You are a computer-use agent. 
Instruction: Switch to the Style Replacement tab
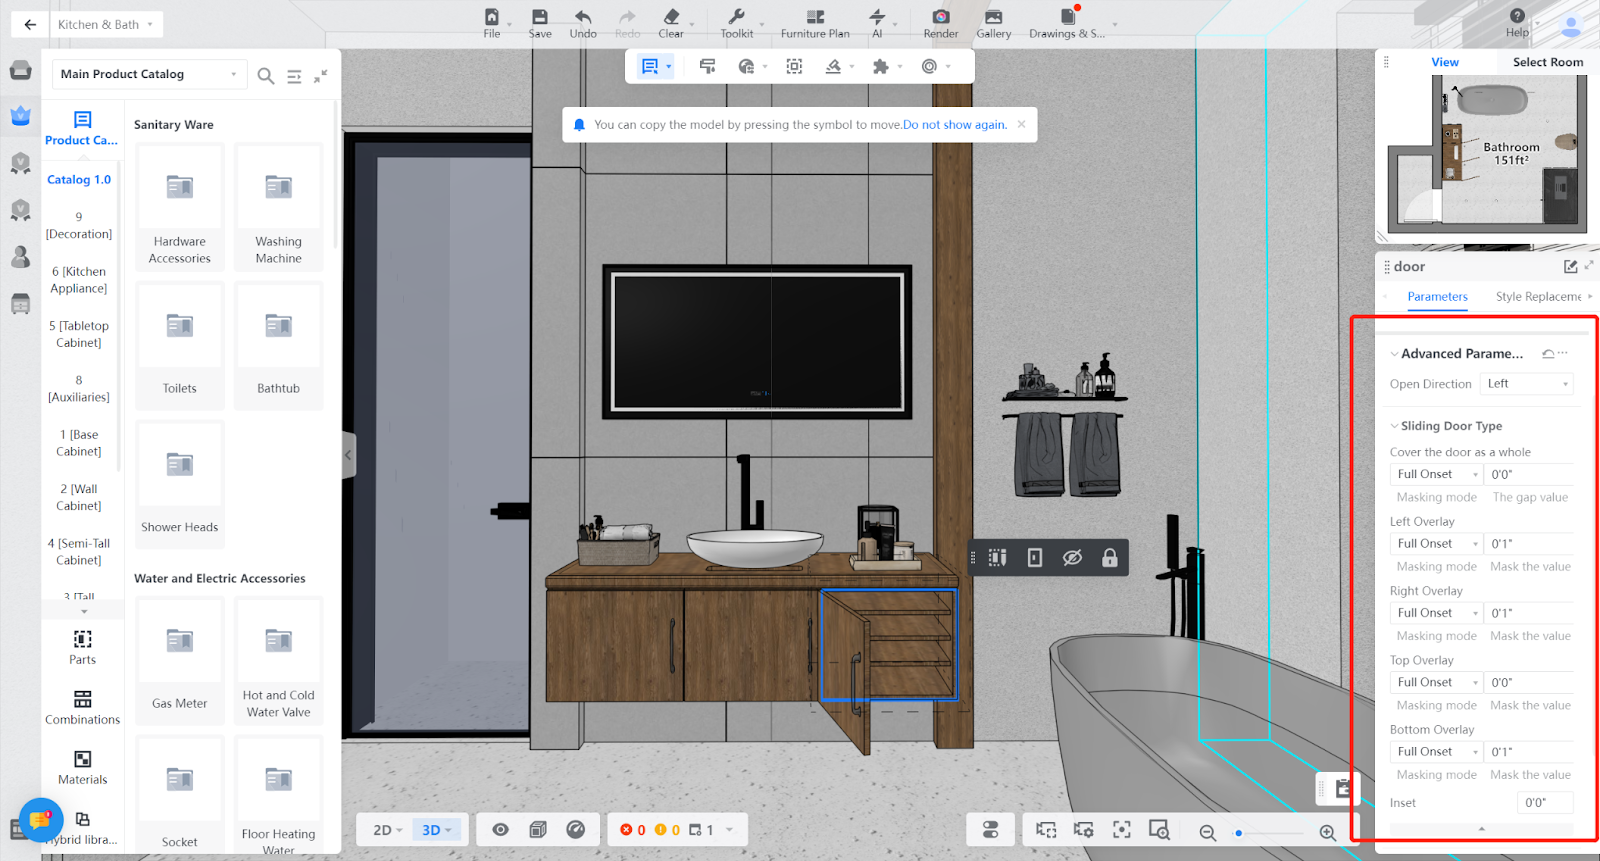[1538, 297]
